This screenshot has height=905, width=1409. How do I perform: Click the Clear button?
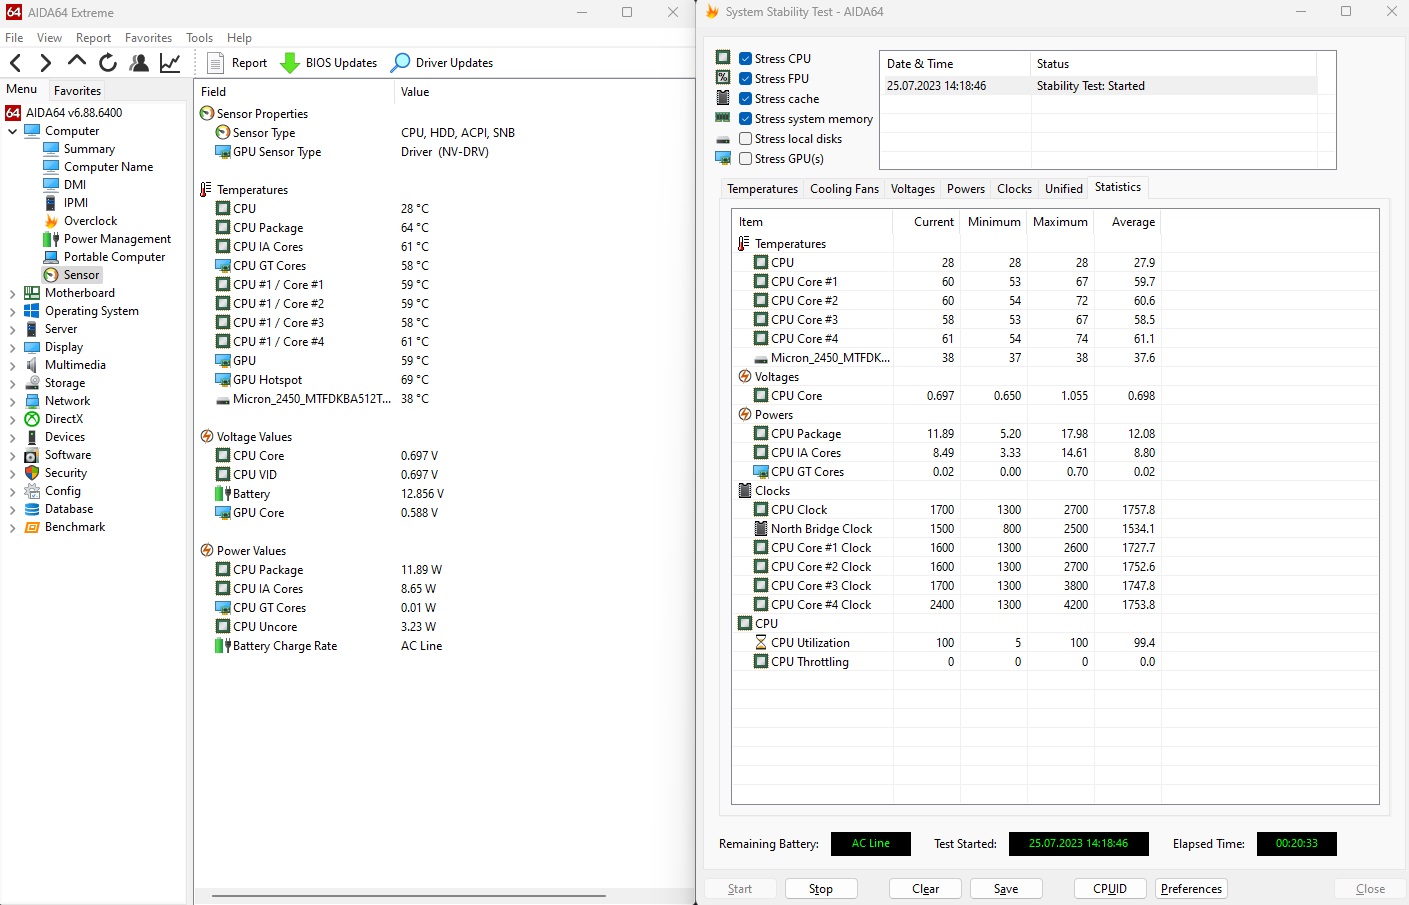tap(925, 889)
